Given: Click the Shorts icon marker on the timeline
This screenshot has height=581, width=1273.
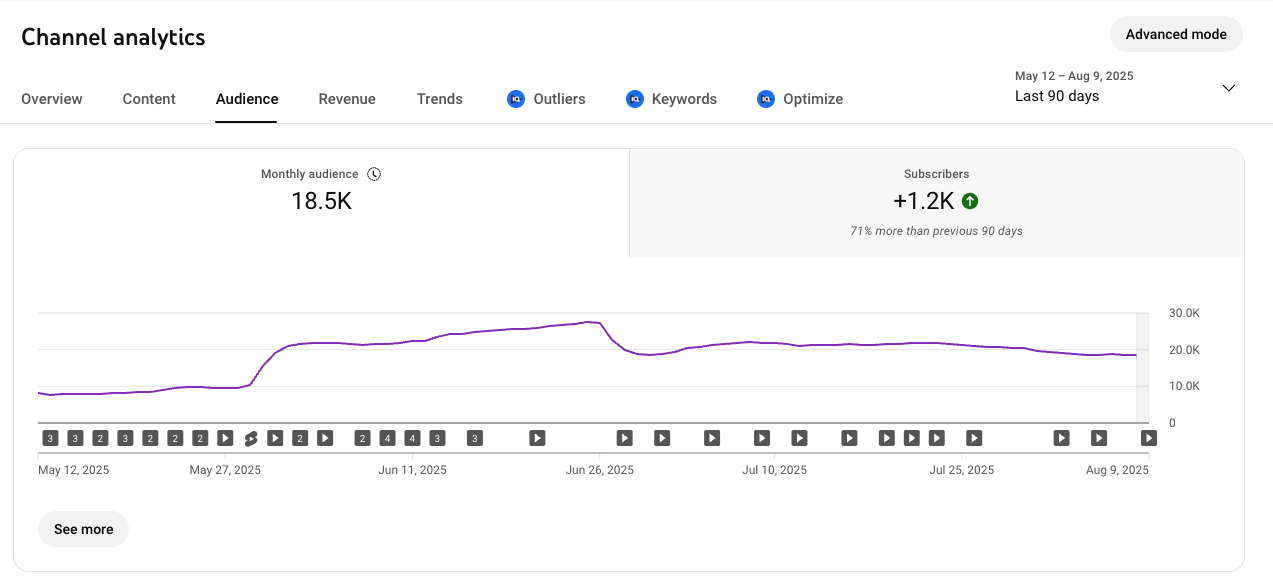Looking at the screenshot, I should click(x=251, y=438).
